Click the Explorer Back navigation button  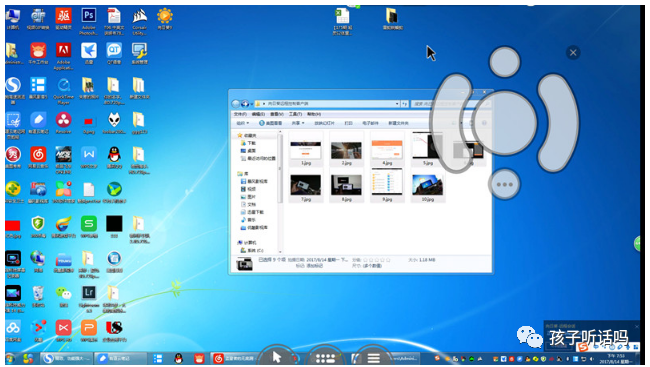(236, 104)
